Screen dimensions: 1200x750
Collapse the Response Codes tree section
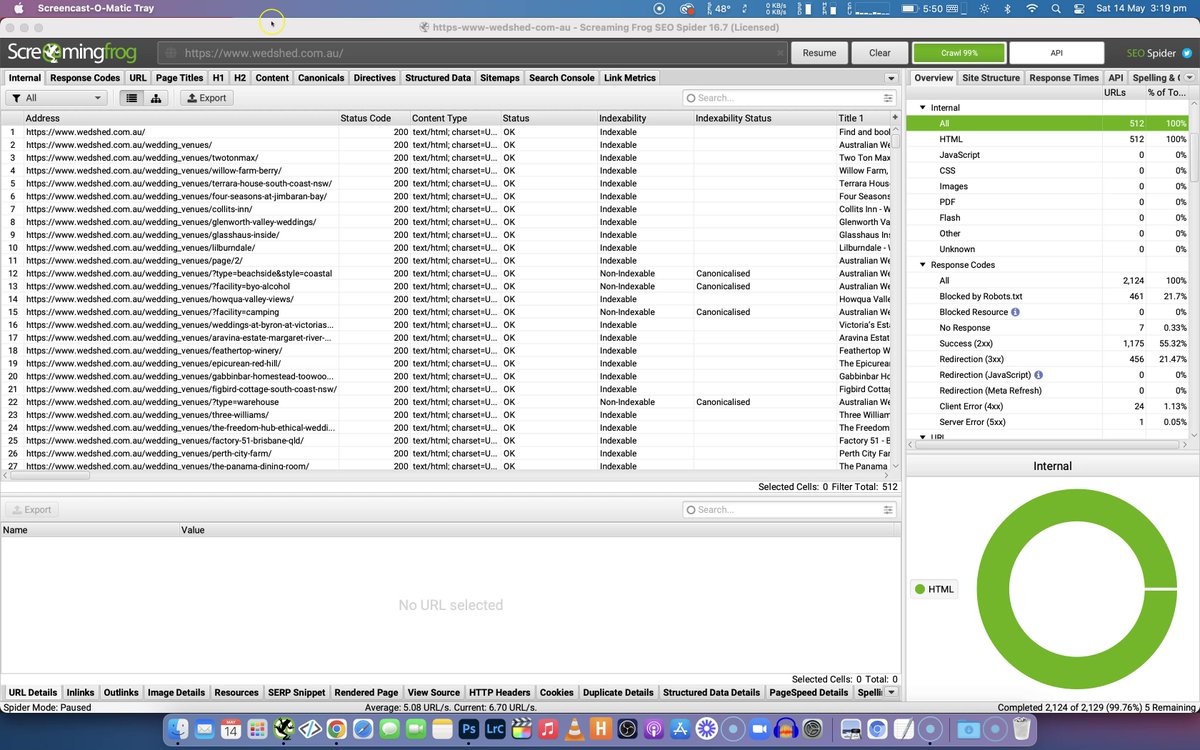pyautogui.click(x=922, y=265)
